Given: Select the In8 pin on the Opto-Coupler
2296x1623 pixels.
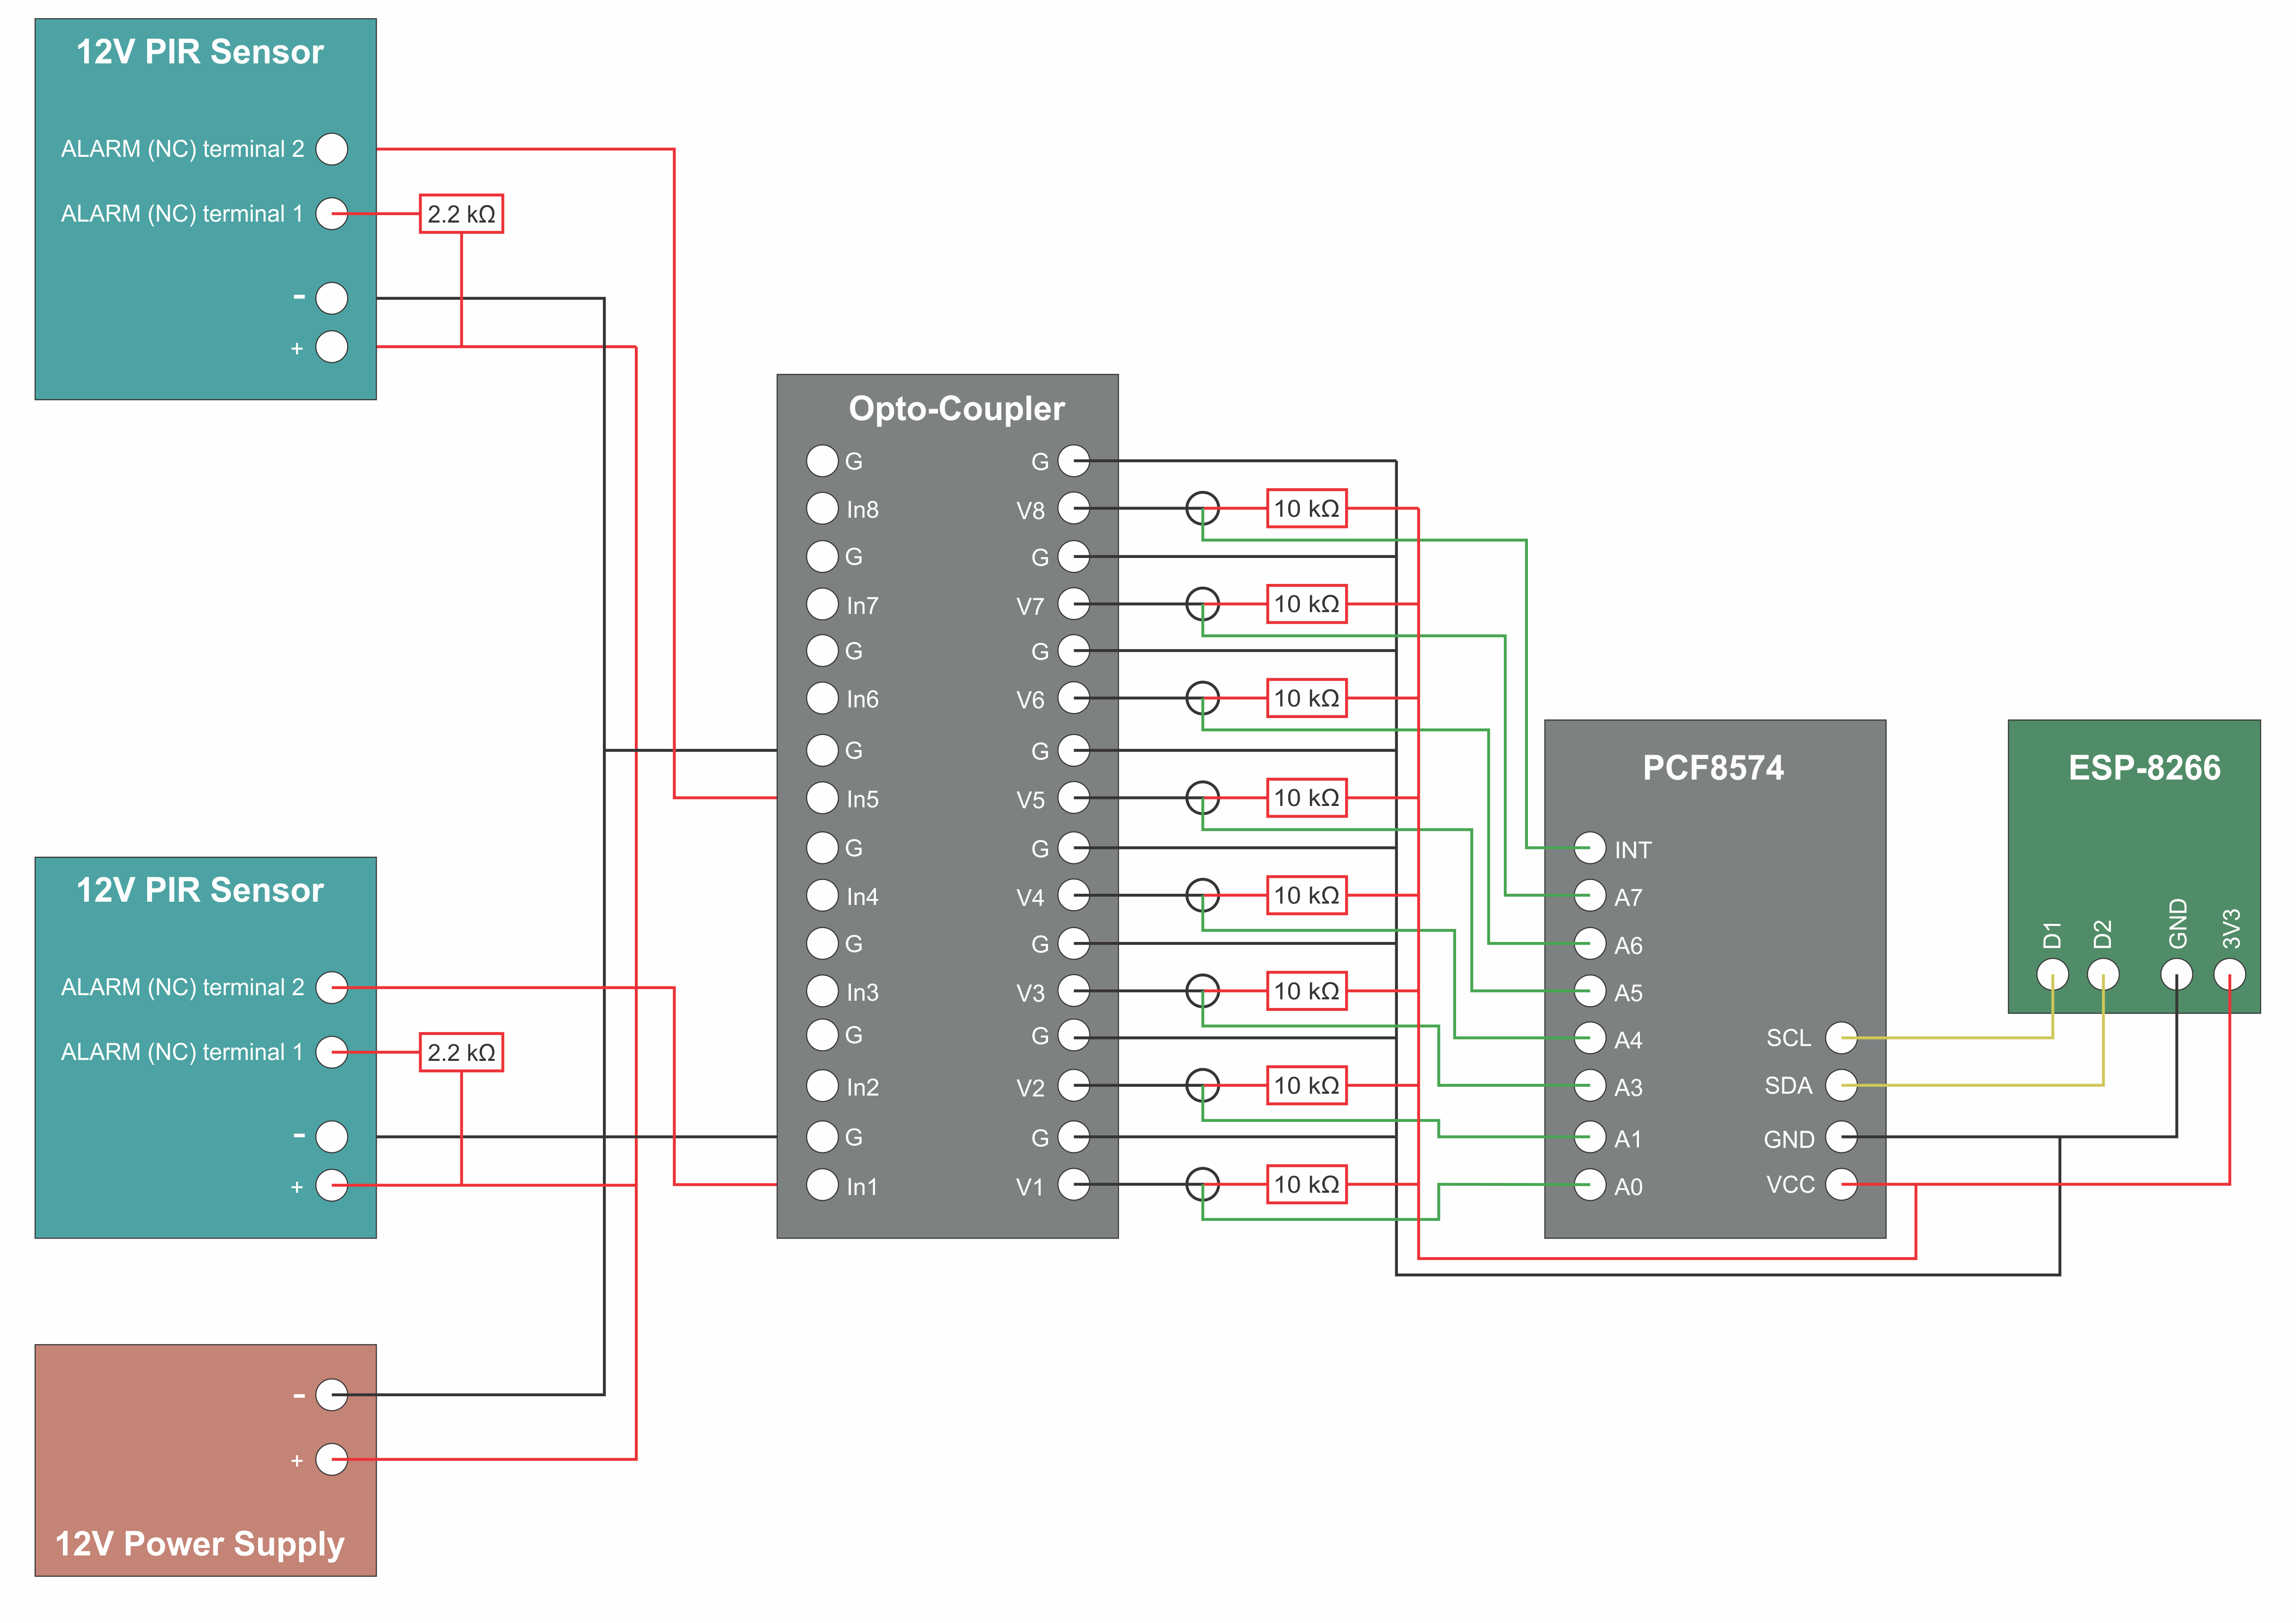Looking at the screenshot, I should 822,508.
